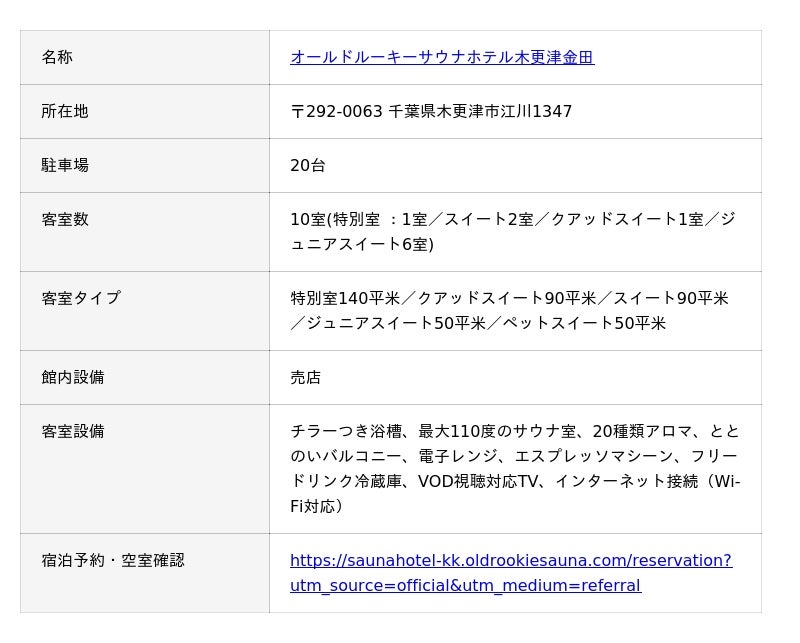This screenshot has height=643, width=800.
Task: Click the postal code 〒292-0063 text
Action: 336,111
